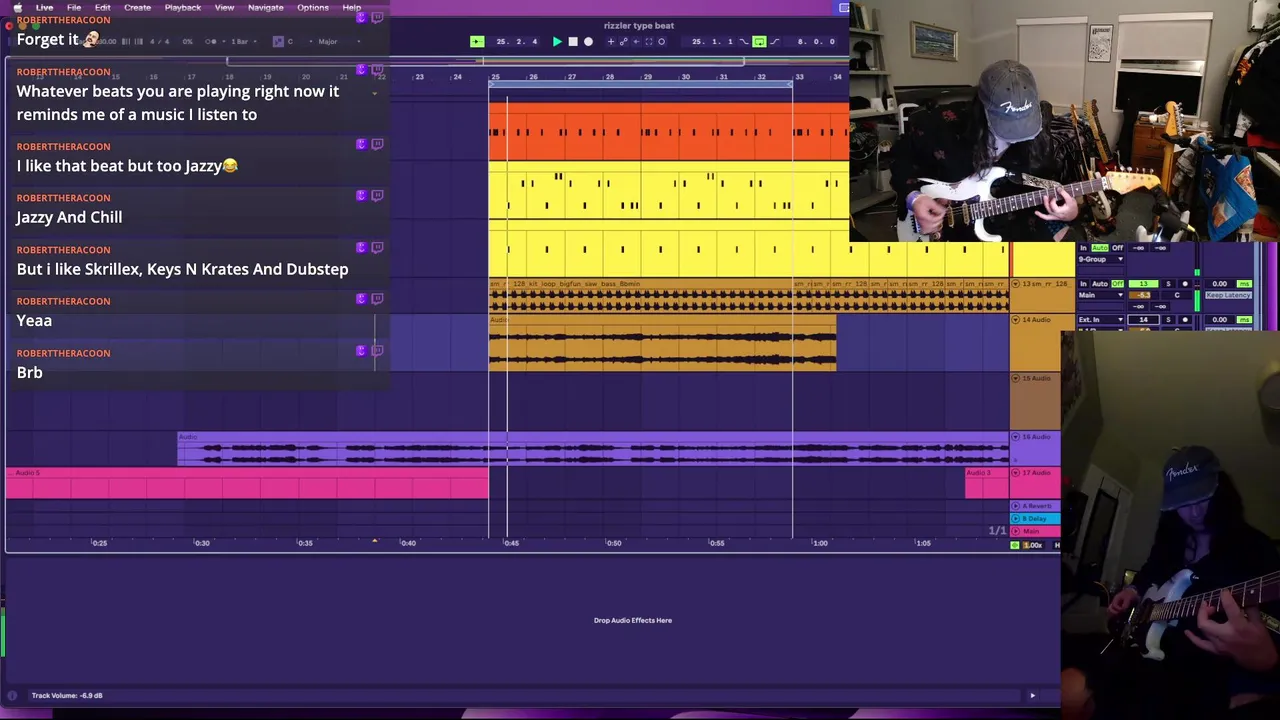Arm the Arrangement Record circle button
The image size is (1280, 720).
click(588, 41)
